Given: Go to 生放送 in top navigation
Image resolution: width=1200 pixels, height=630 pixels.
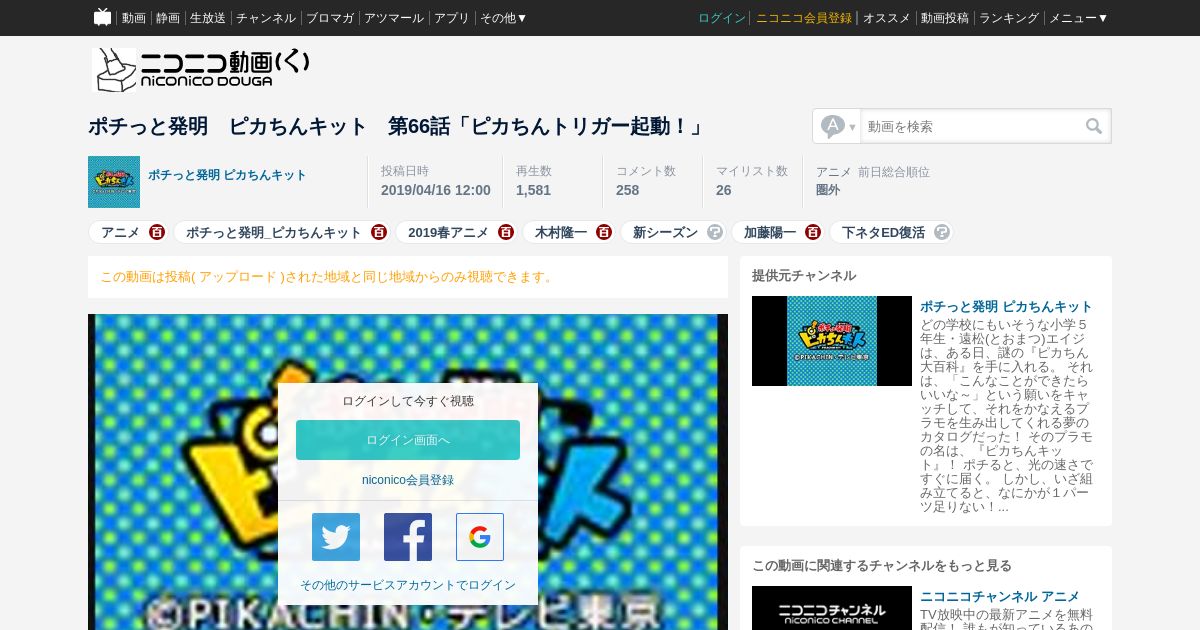Looking at the screenshot, I should [x=208, y=18].
